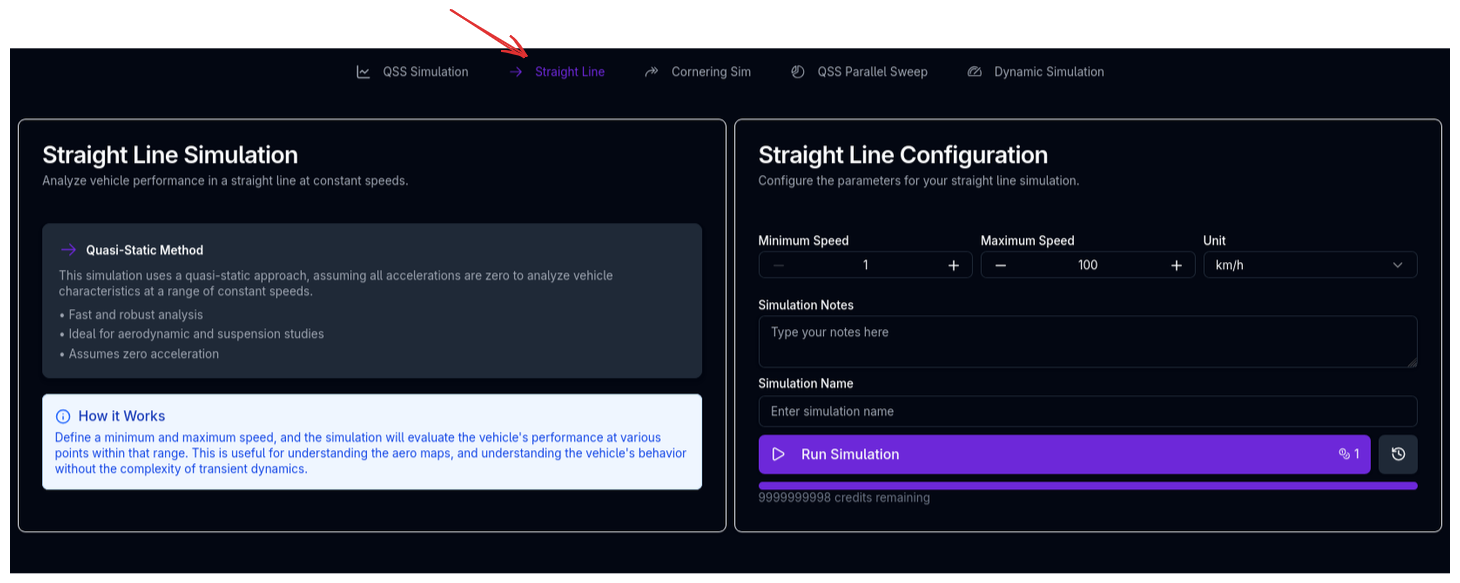
Task: Focus the Simulation Name input field
Action: [x=1087, y=411]
